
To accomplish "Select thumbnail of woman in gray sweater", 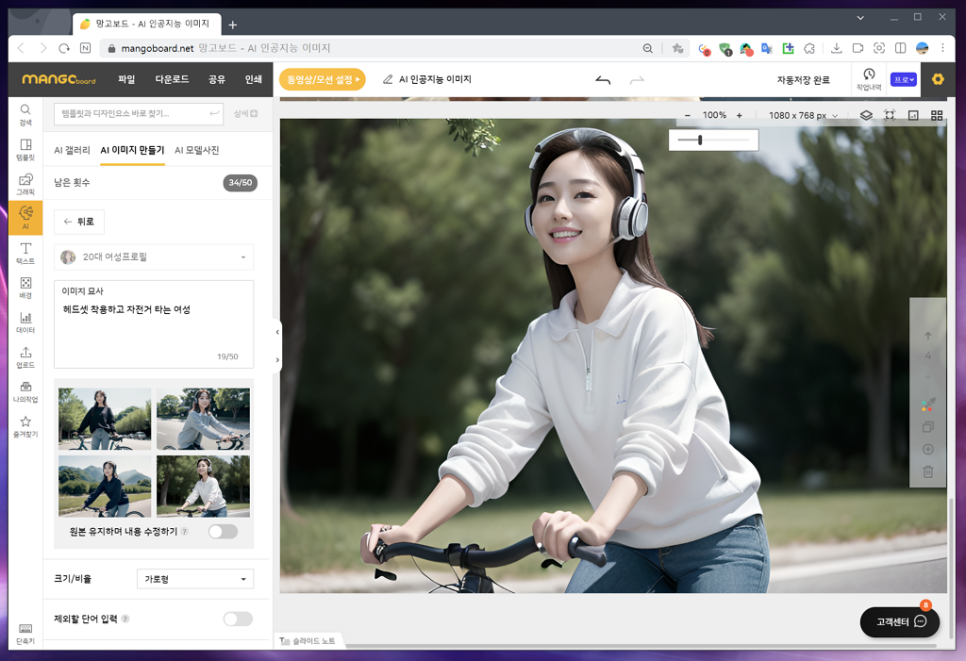I will [203, 419].
